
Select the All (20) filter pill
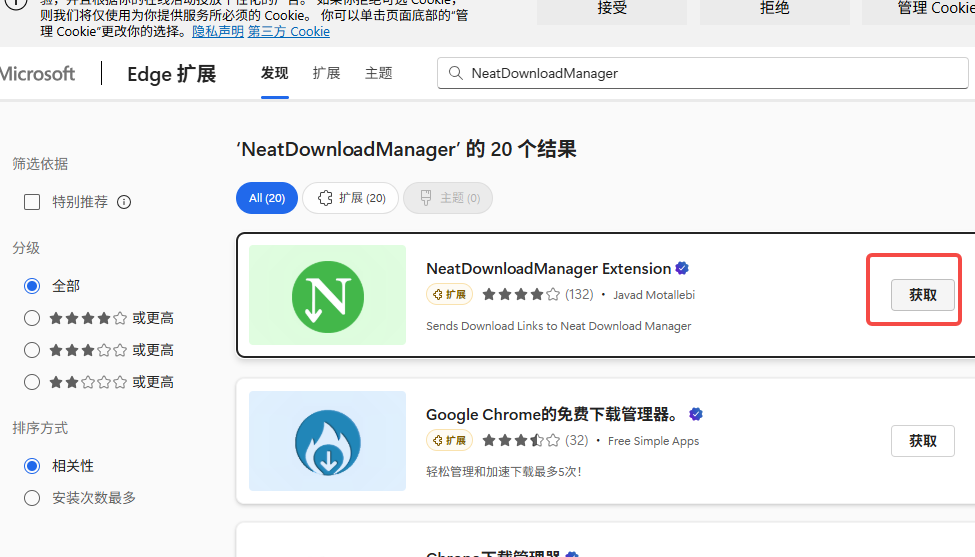click(x=267, y=198)
